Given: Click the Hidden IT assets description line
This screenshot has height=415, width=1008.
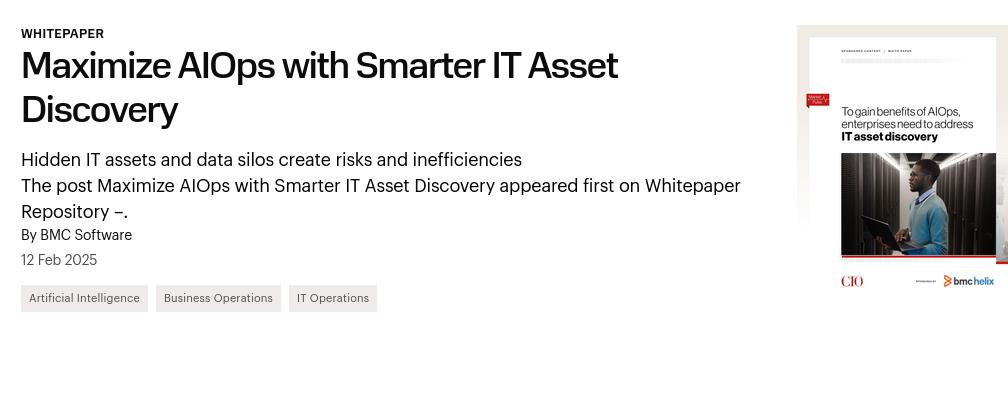Looking at the screenshot, I should [x=271, y=160].
